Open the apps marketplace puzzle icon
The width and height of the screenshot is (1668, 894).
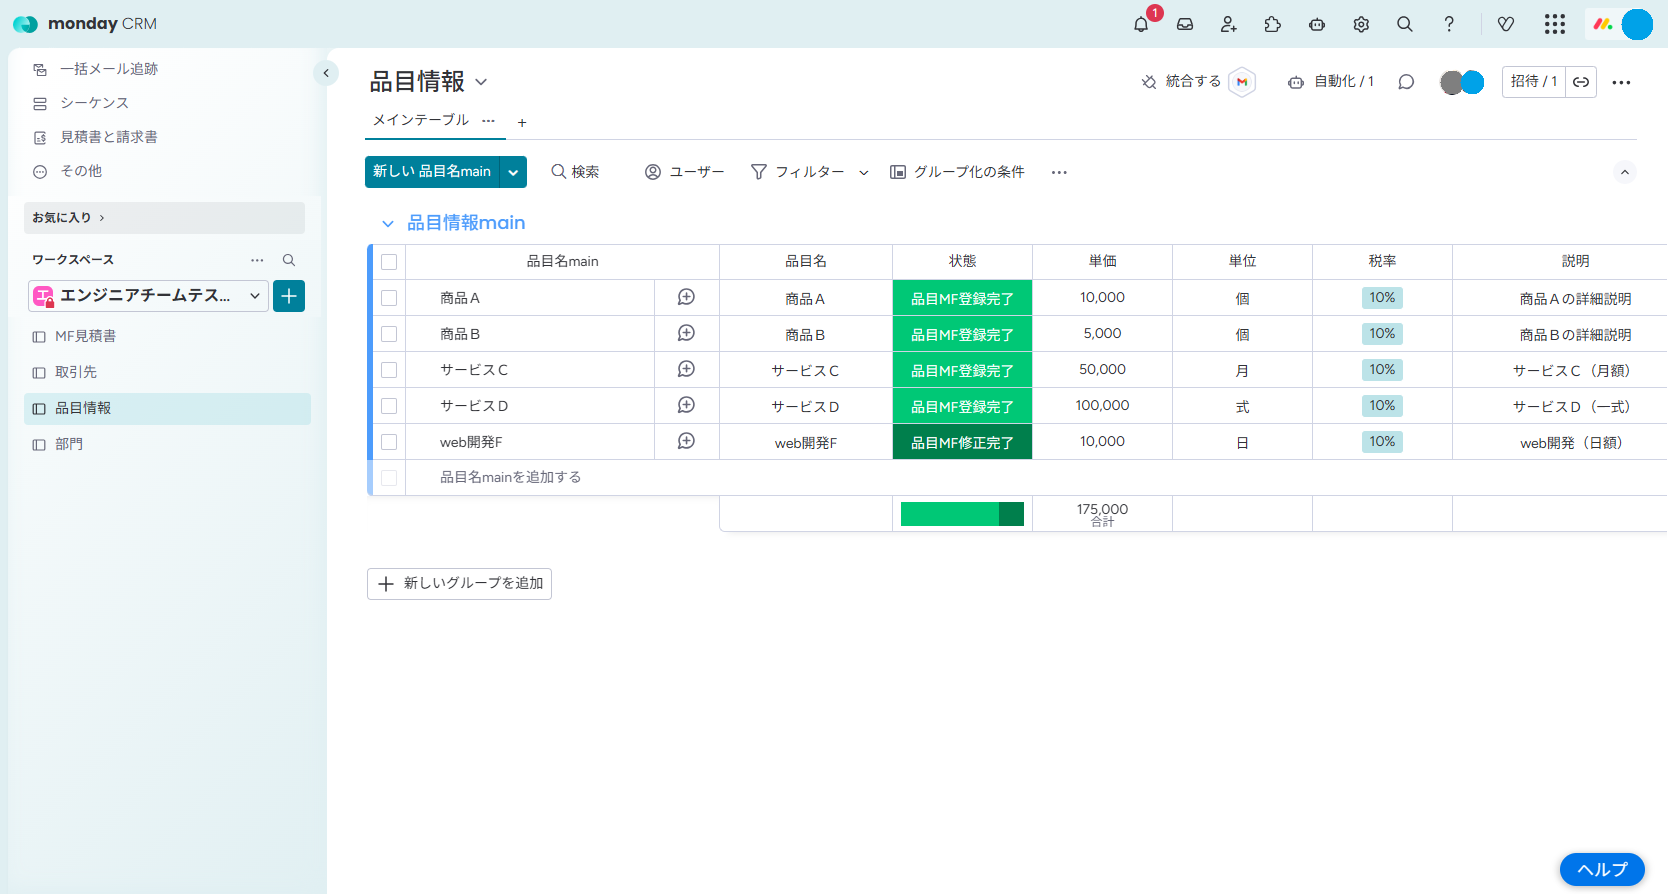pos(1273,24)
